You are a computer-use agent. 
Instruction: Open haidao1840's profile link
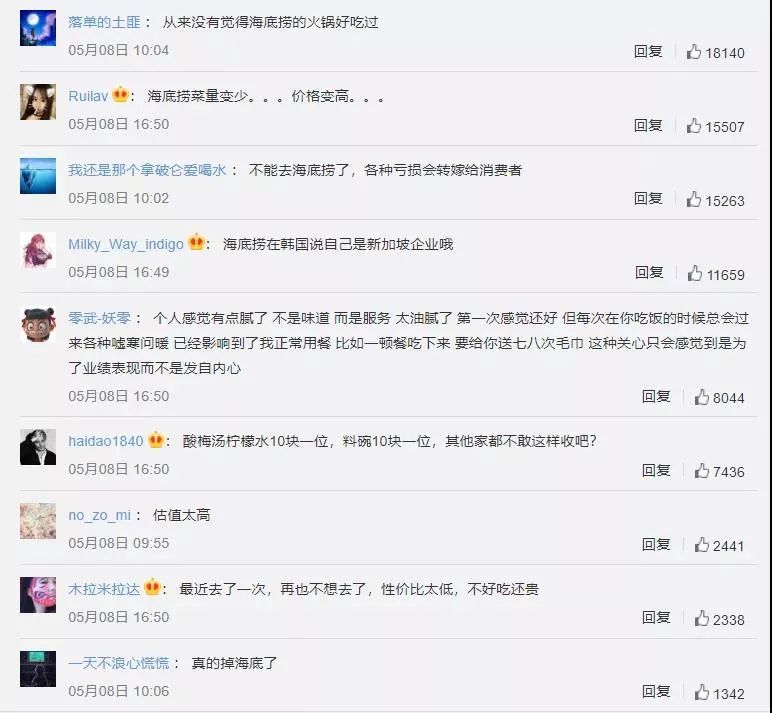tap(106, 441)
